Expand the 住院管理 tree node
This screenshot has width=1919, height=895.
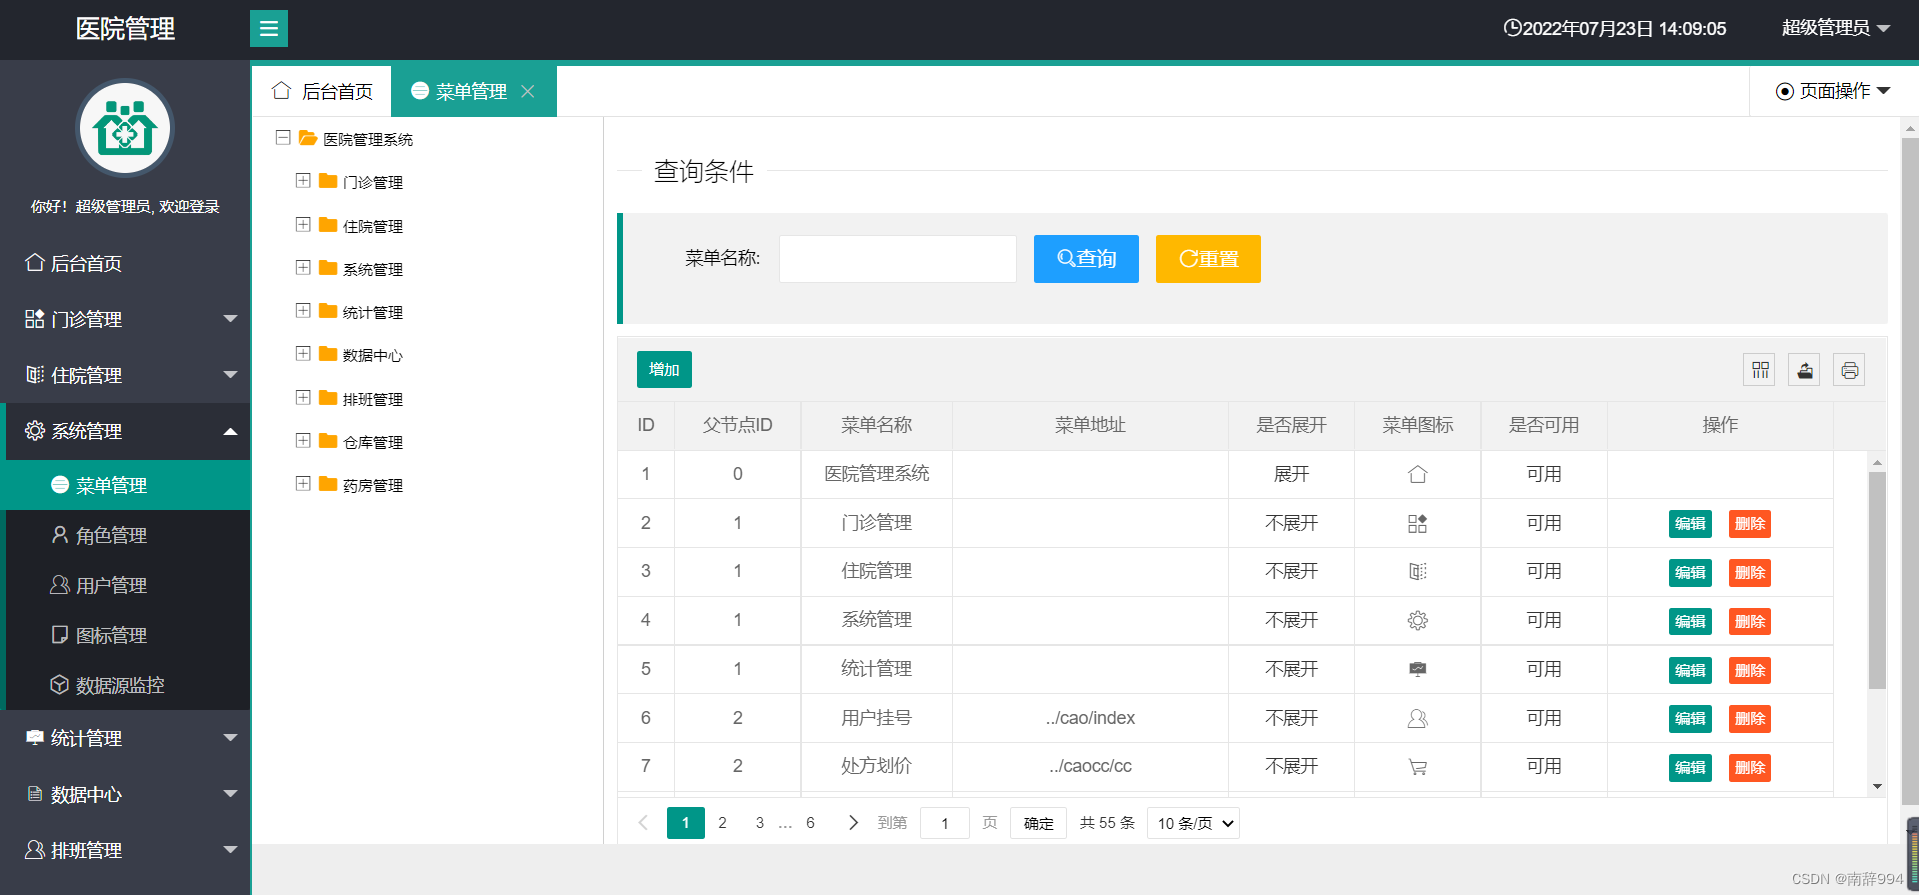(x=303, y=224)
